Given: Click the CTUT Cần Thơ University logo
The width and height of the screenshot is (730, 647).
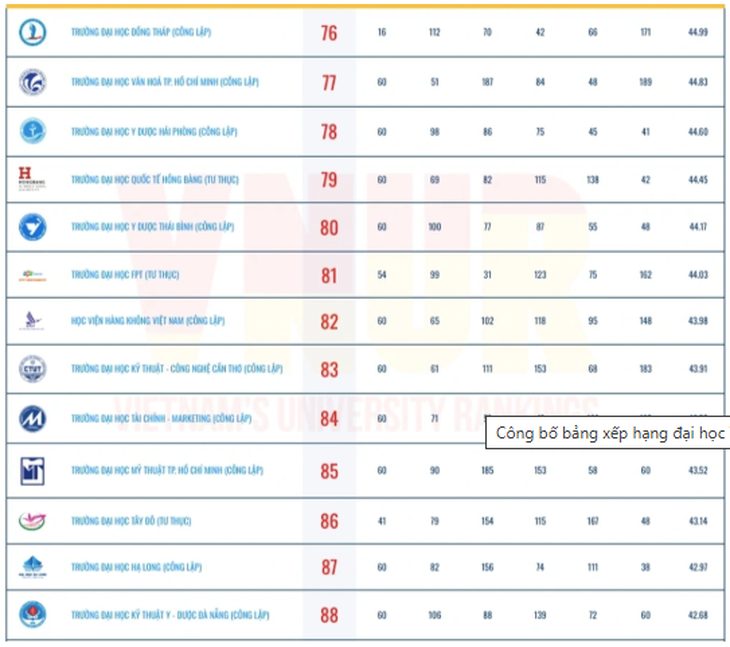Looking at the screenshot, I should point(33,369).
